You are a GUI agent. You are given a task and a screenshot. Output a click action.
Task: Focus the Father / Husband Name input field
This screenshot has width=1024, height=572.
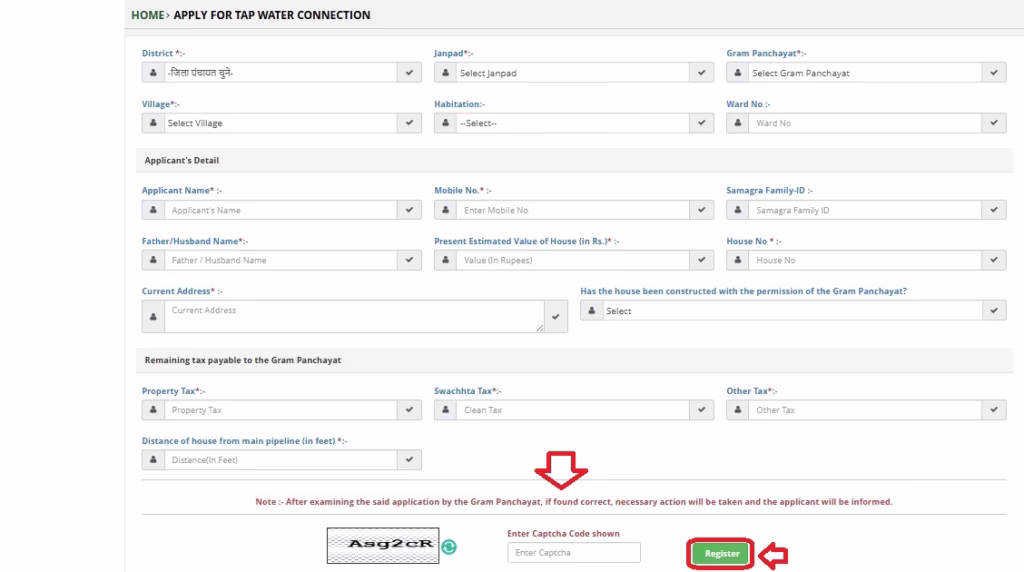coord(281,260)
